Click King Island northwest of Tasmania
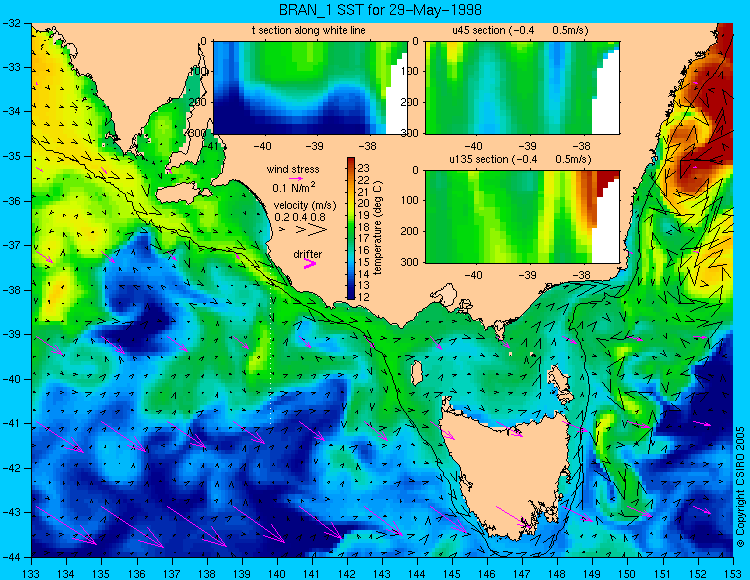 tap(417, 372)
